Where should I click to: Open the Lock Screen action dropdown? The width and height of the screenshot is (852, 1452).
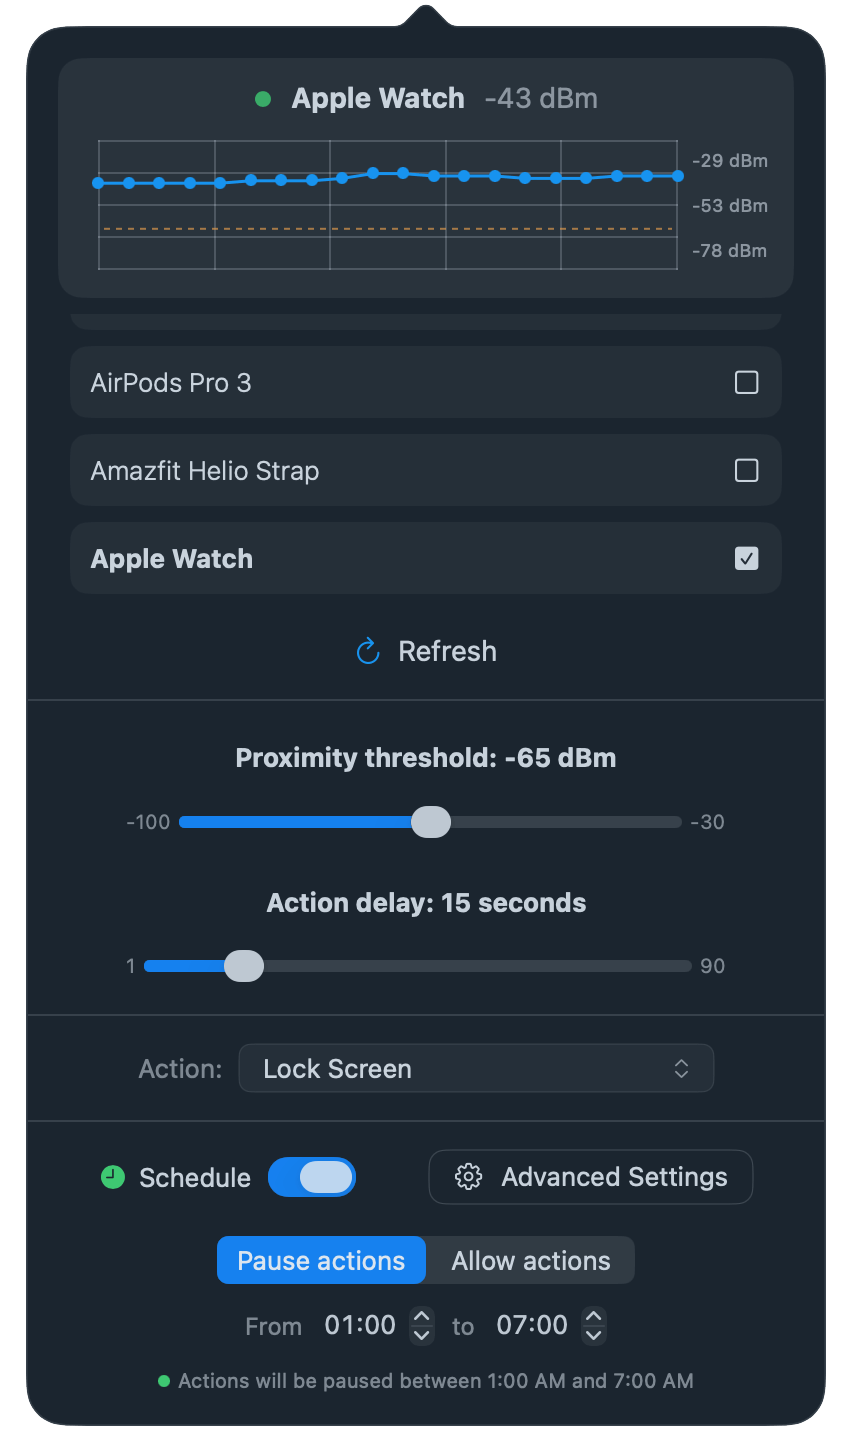(x=476, y=1068)
